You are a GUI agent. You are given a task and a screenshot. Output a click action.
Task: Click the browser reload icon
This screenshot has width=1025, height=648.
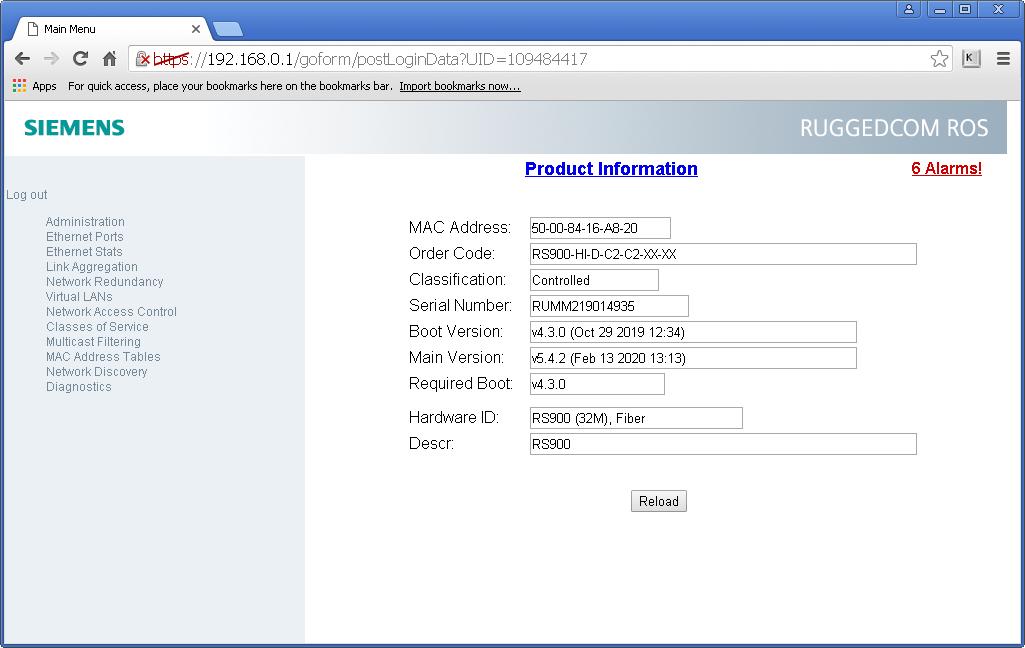(81, 59)
